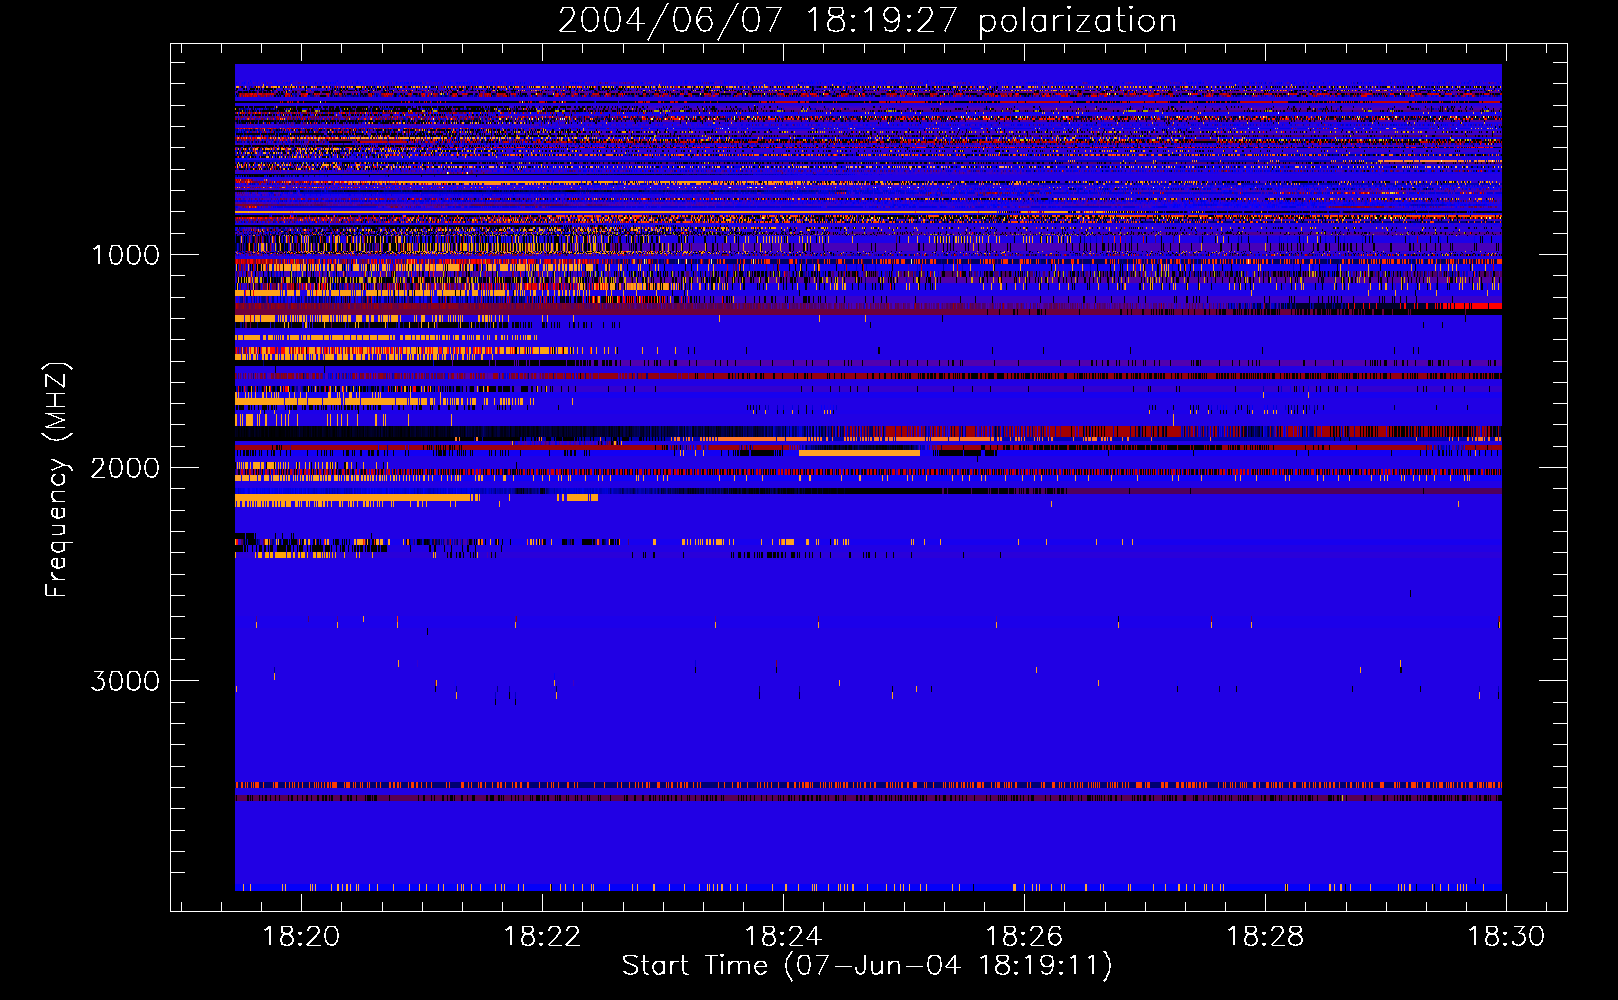The image size is (1618, 1000).
Task: Click the 18:24 time tick label
Action: (783, 937)
